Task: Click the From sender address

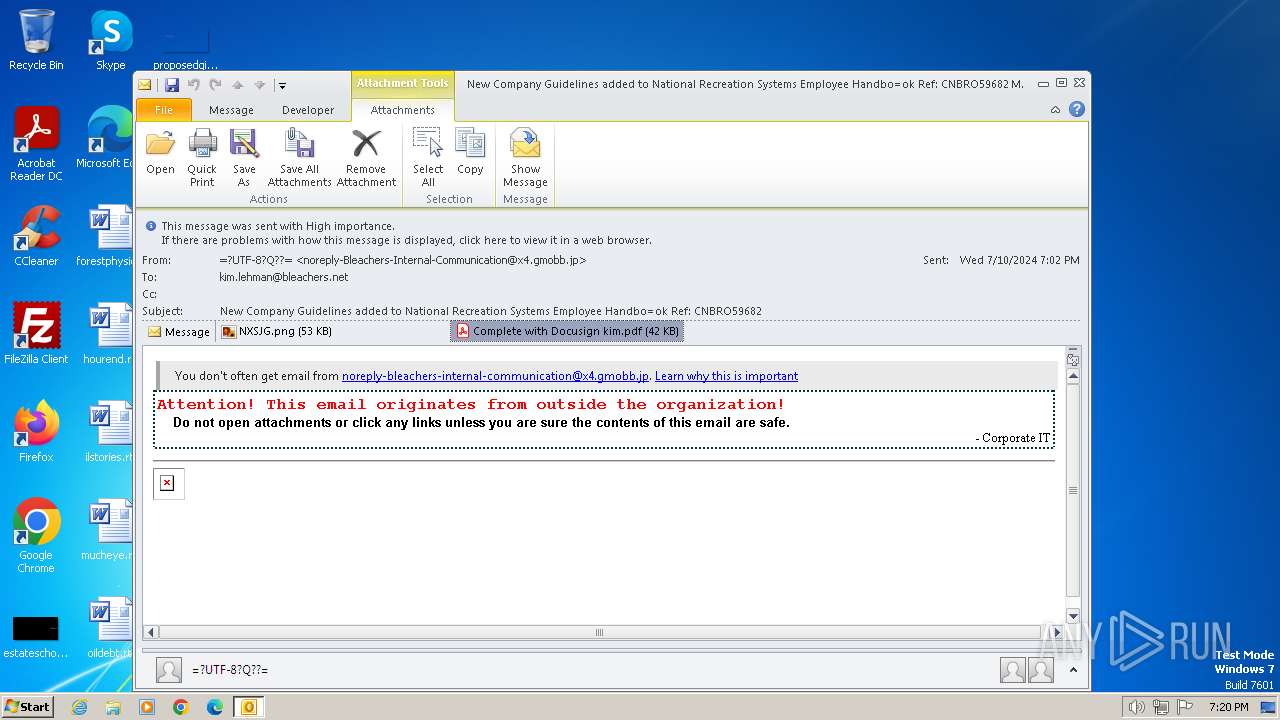Action: tap(403, 260)
